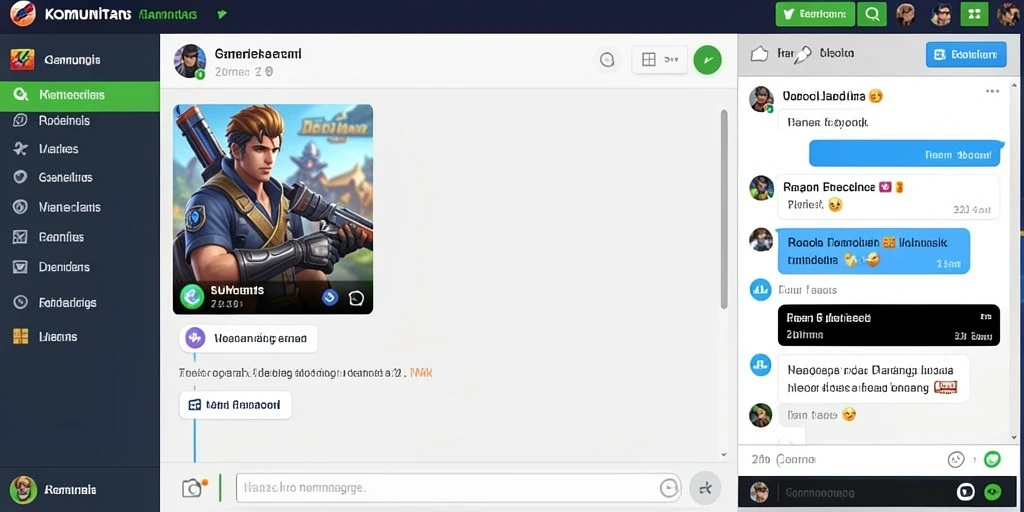The width and height of the screenshot is (1024, 512).
Task: Click the checkmark-box icon of 'Geoniies'
Action: coord(20,237)
